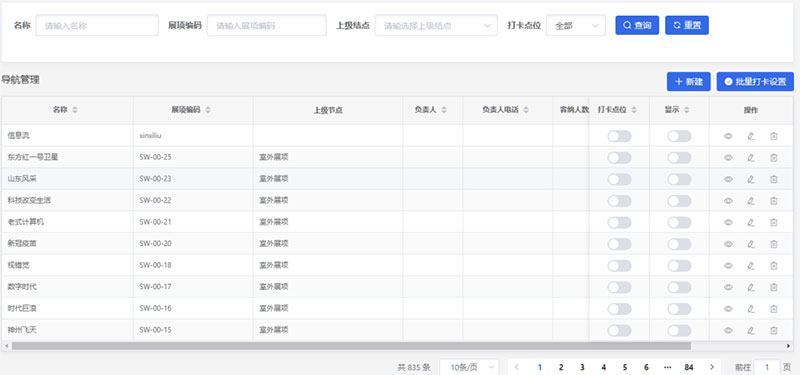The height and width of the screenshot is (375, 800).
Task: Open the eye icon for 科技改变生活
Action: point(728,201)
